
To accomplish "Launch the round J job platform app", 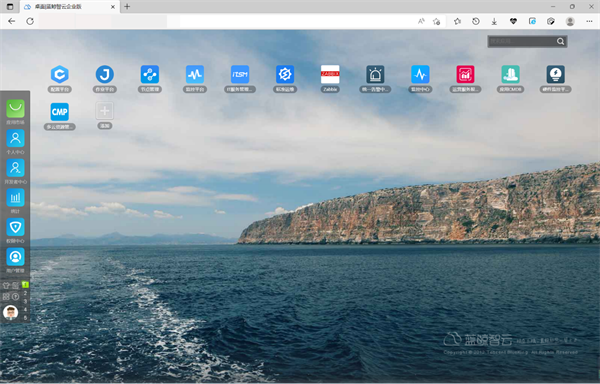I will 104,75.
